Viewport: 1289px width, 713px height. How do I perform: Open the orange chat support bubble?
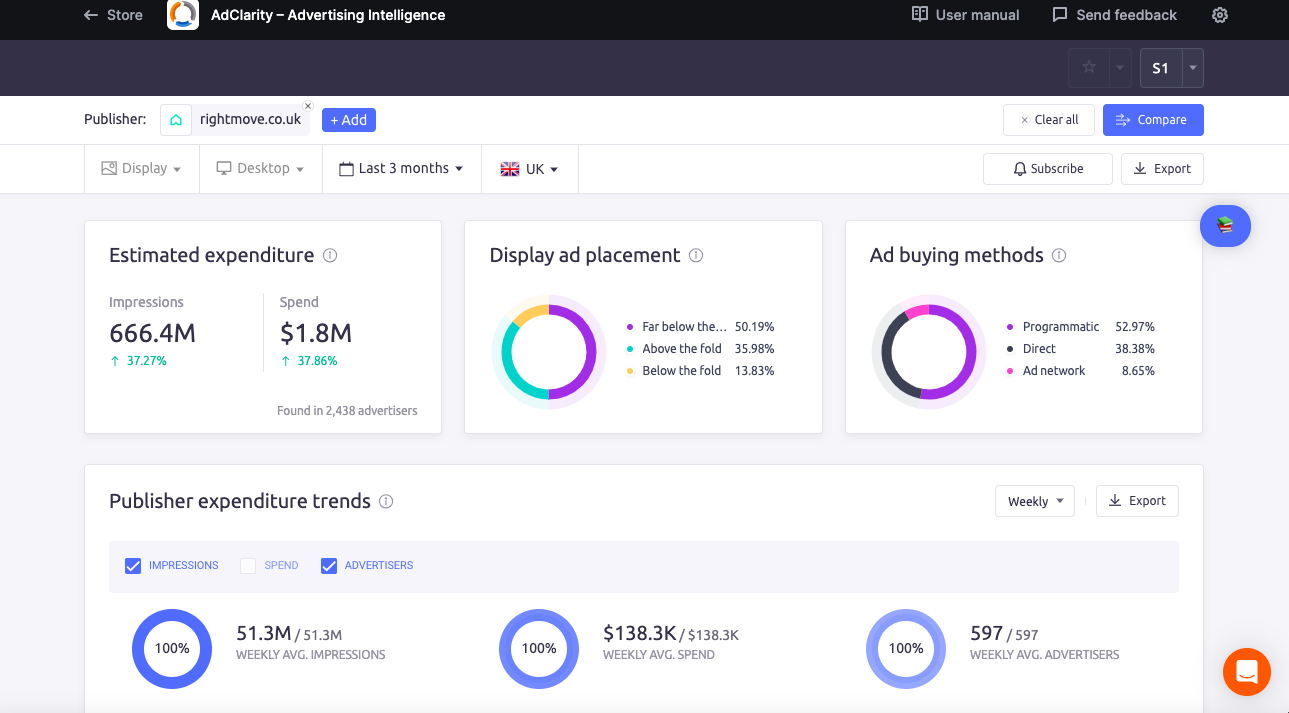(1246, 671)
